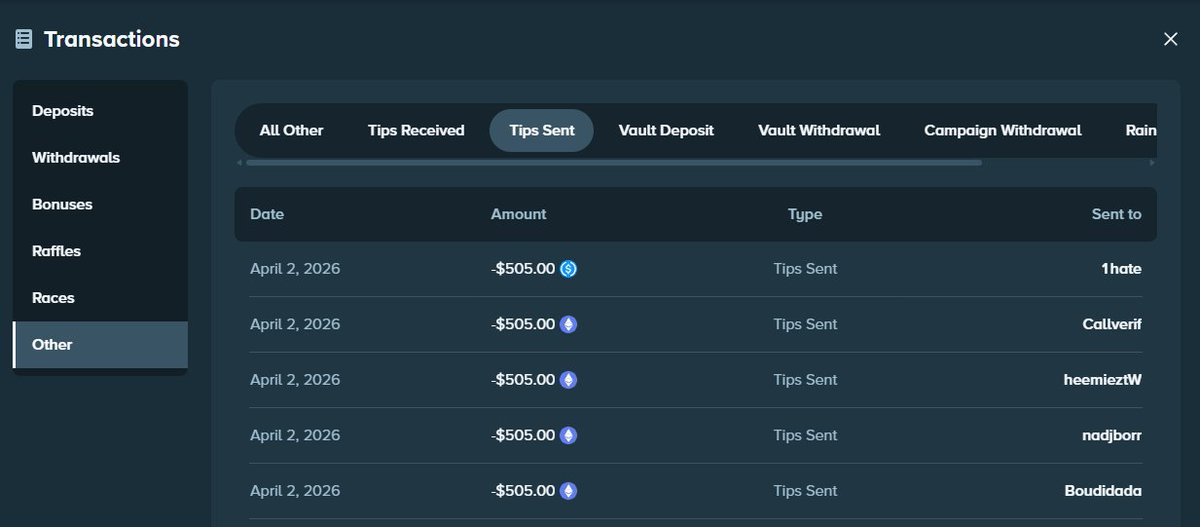Click the Transactions dialog title

click(112, 39)
